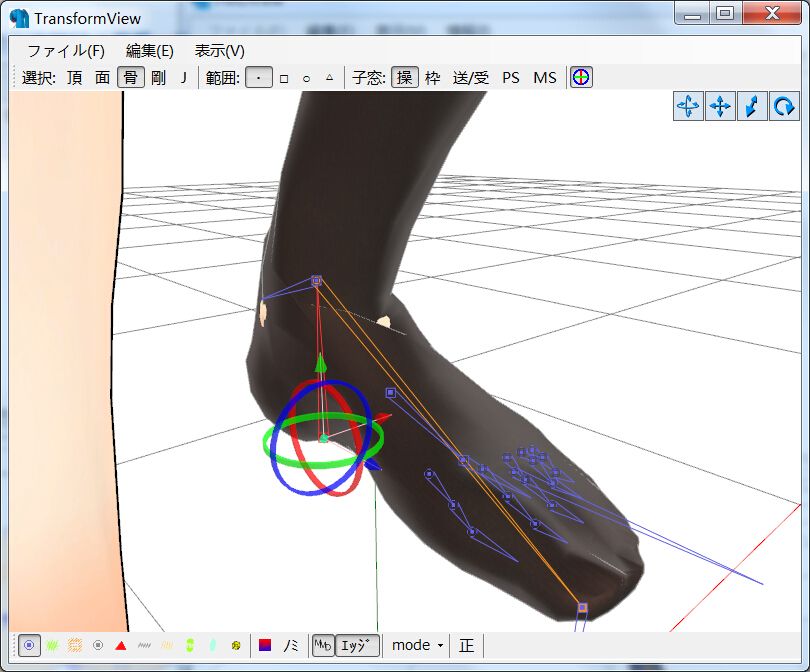This screenshot has height=672, width=810.
Task: Click the 送/受 button
Action: point(471,77)
